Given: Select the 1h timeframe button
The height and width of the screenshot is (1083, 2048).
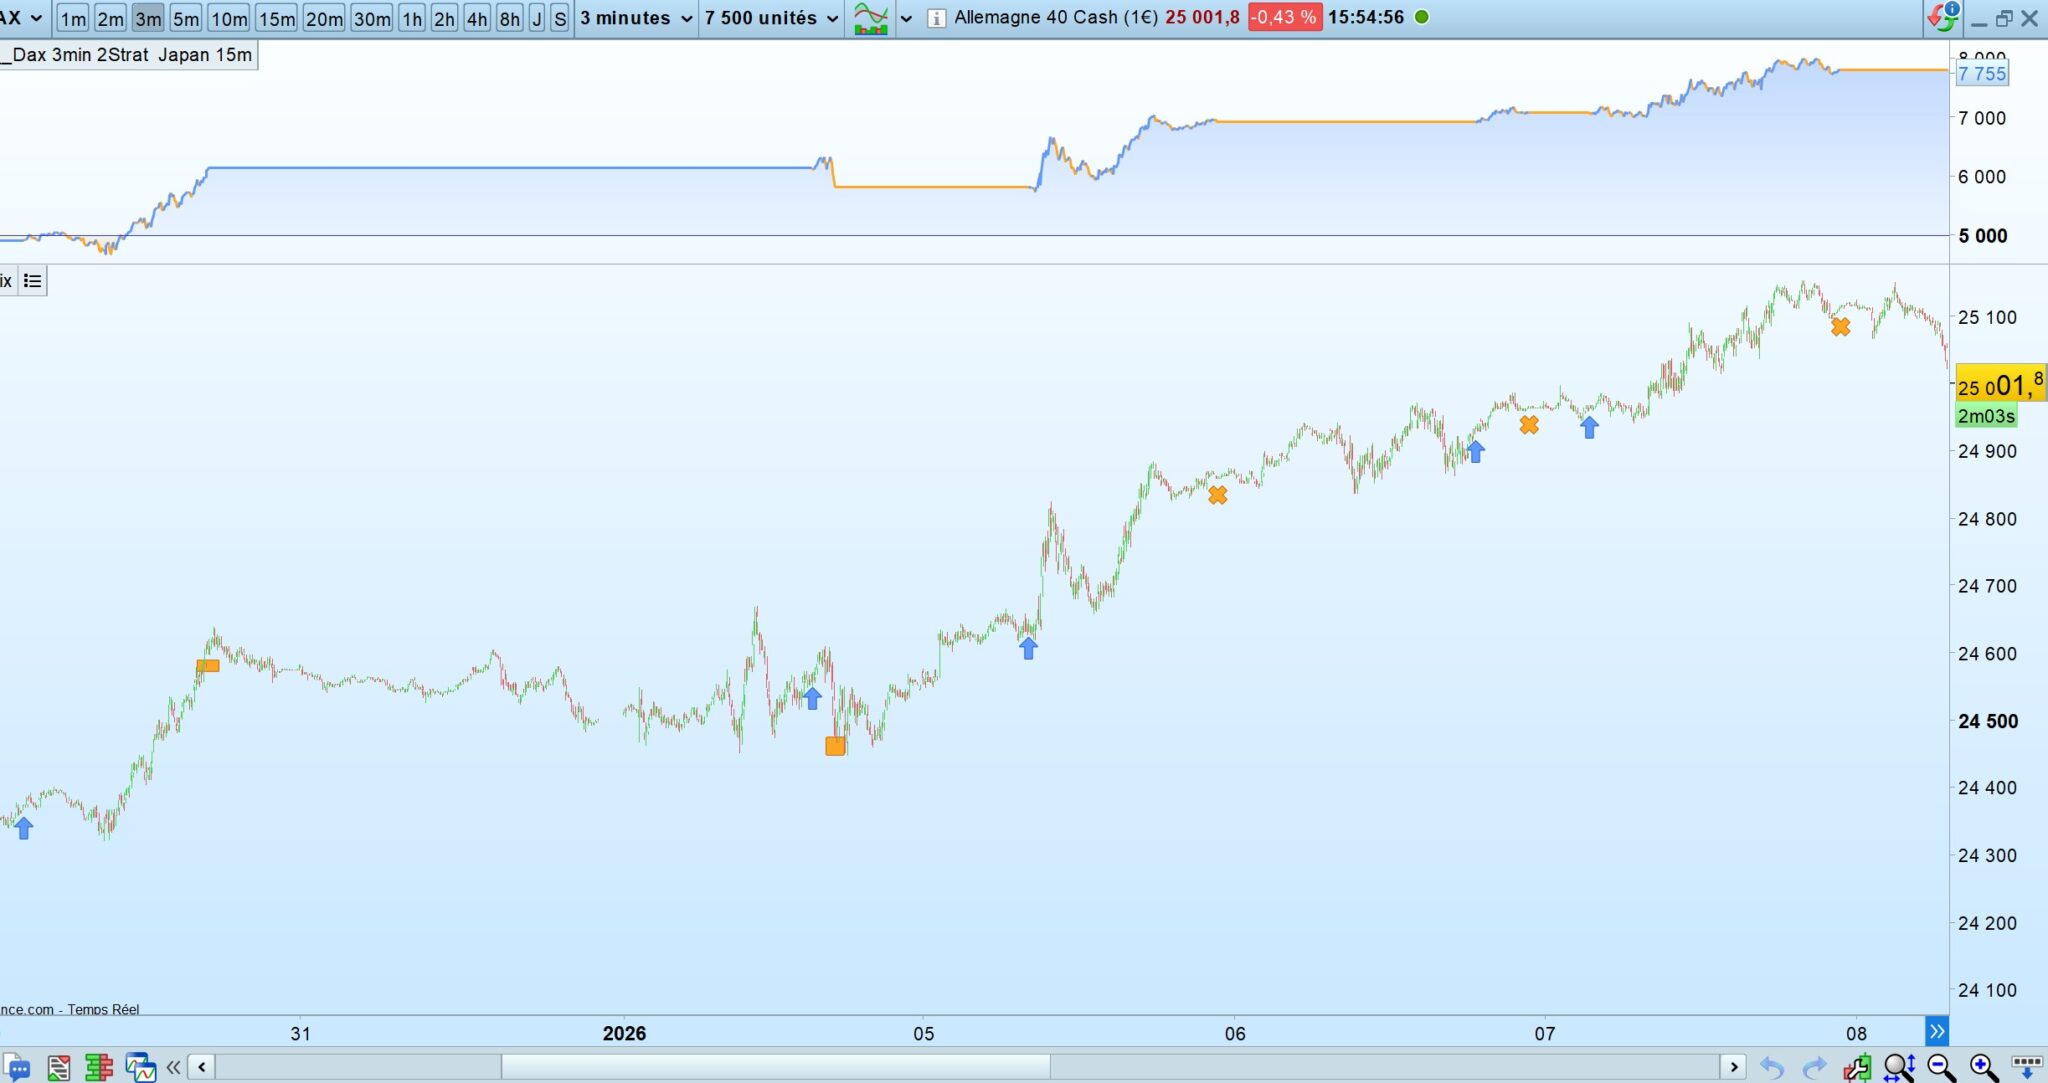Looking at the screenshot, I should (x=411, y=18).
